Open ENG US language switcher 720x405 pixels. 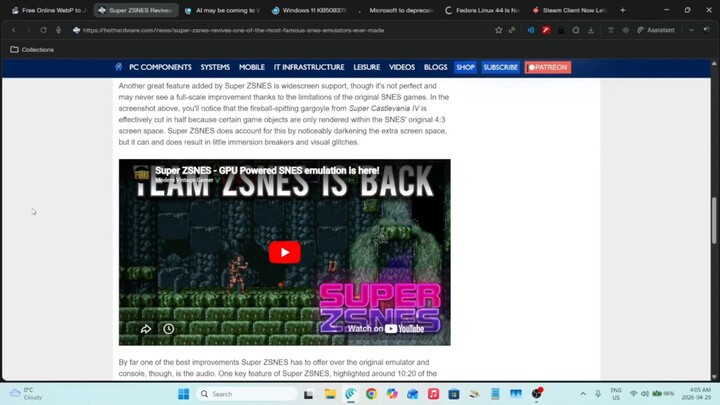click(x=616, y=394)
